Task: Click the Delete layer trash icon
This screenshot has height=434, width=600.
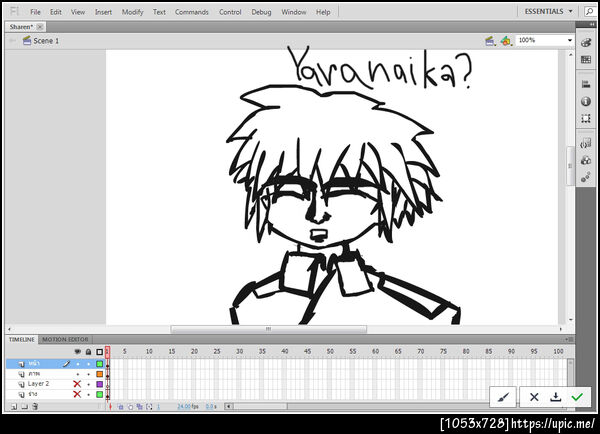Action: pos(35,406)
